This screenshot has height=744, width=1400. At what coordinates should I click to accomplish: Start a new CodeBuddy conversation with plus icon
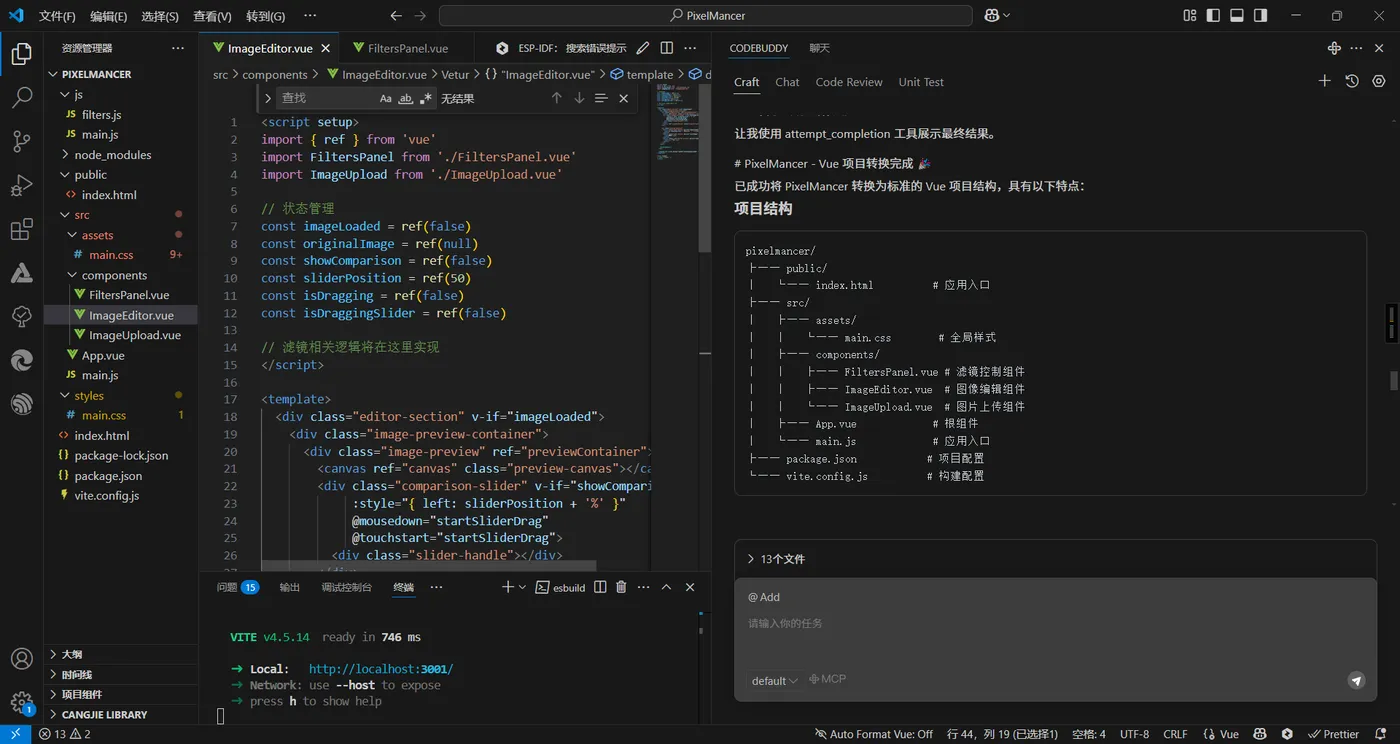click(1324, 81)
